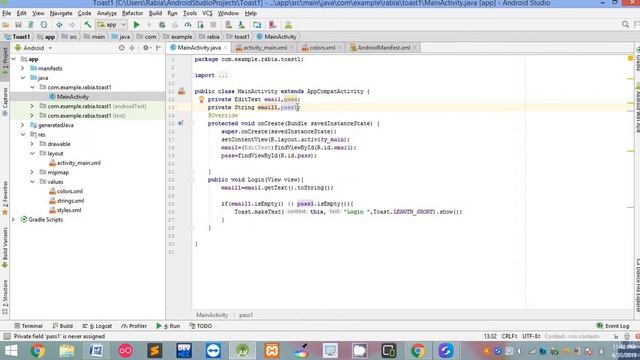The width and height of the screenshot is (640, 360).
Task: Expand the drawable folder
Action: pyautogui.click(x=32, y=144)
